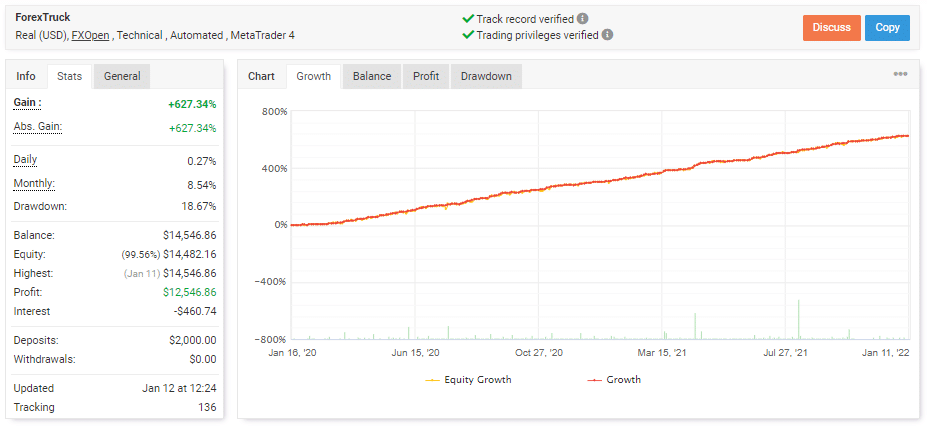Click the $12,546.86 Profit value
Screen dimensions: 927x426
coord(190,292)
